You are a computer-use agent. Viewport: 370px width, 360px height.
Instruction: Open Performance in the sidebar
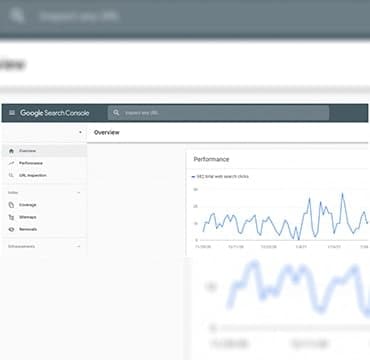[44, 163]
